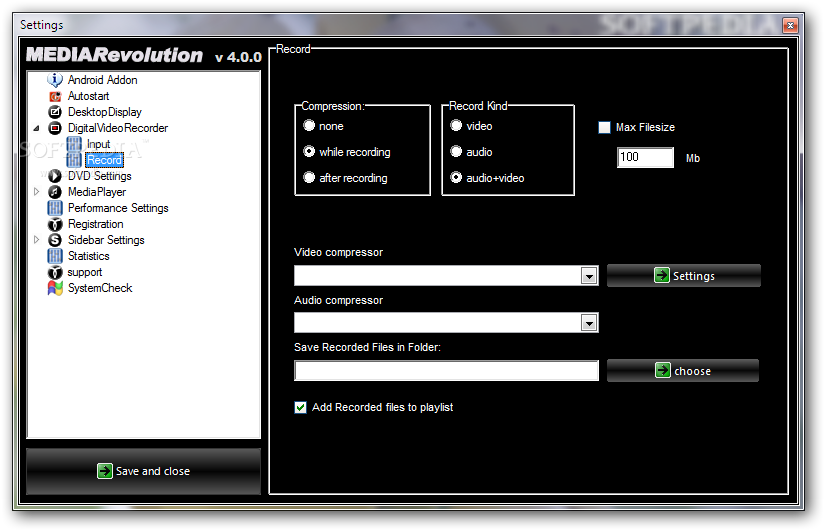Open Statistics page
This screenshot has width=825, height=531.
[x=88, y=256]
